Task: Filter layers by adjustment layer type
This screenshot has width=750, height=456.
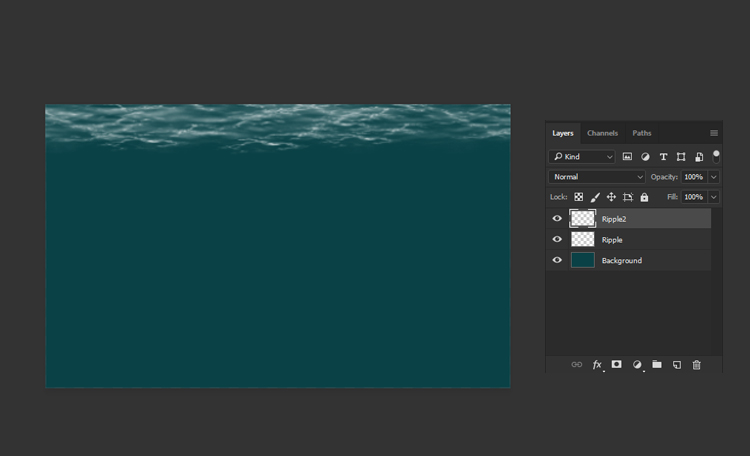Action: [x=645, y=157]
